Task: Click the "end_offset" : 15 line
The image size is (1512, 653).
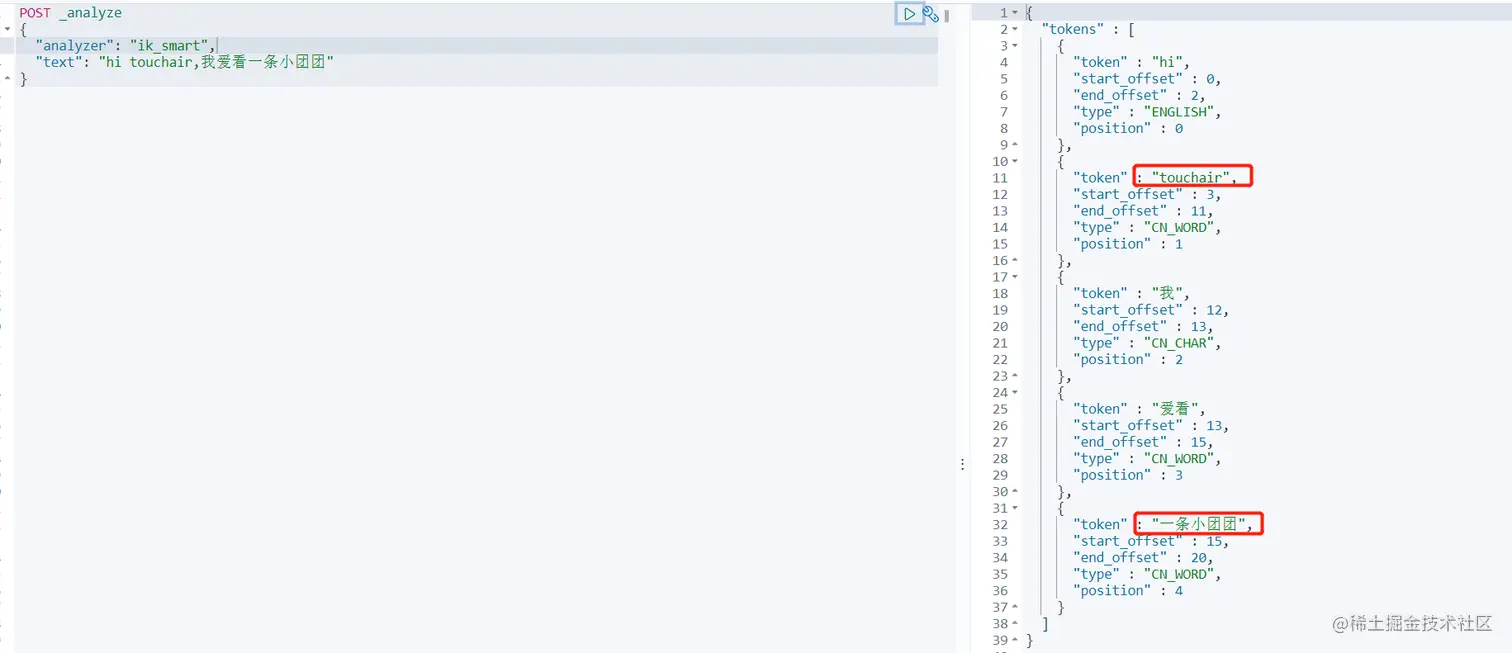Action: [x=1143, y=442]
